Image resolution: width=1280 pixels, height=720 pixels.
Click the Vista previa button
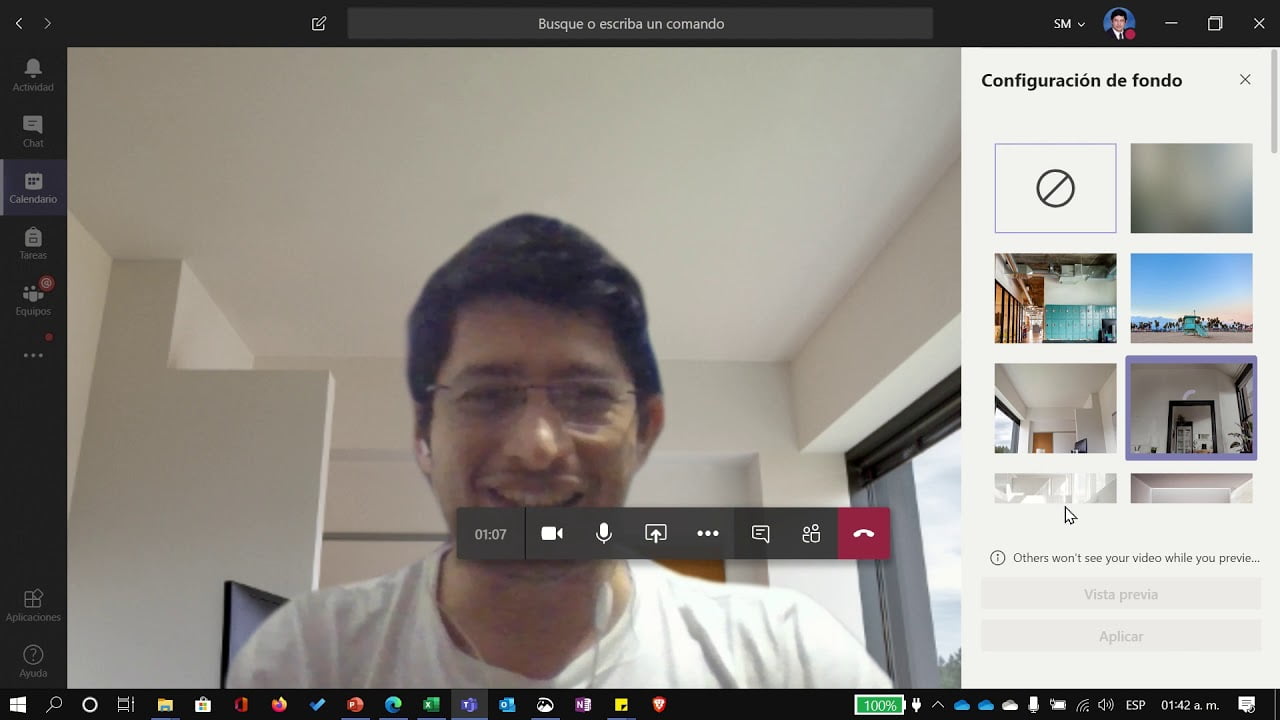[x=1120, y=593]
